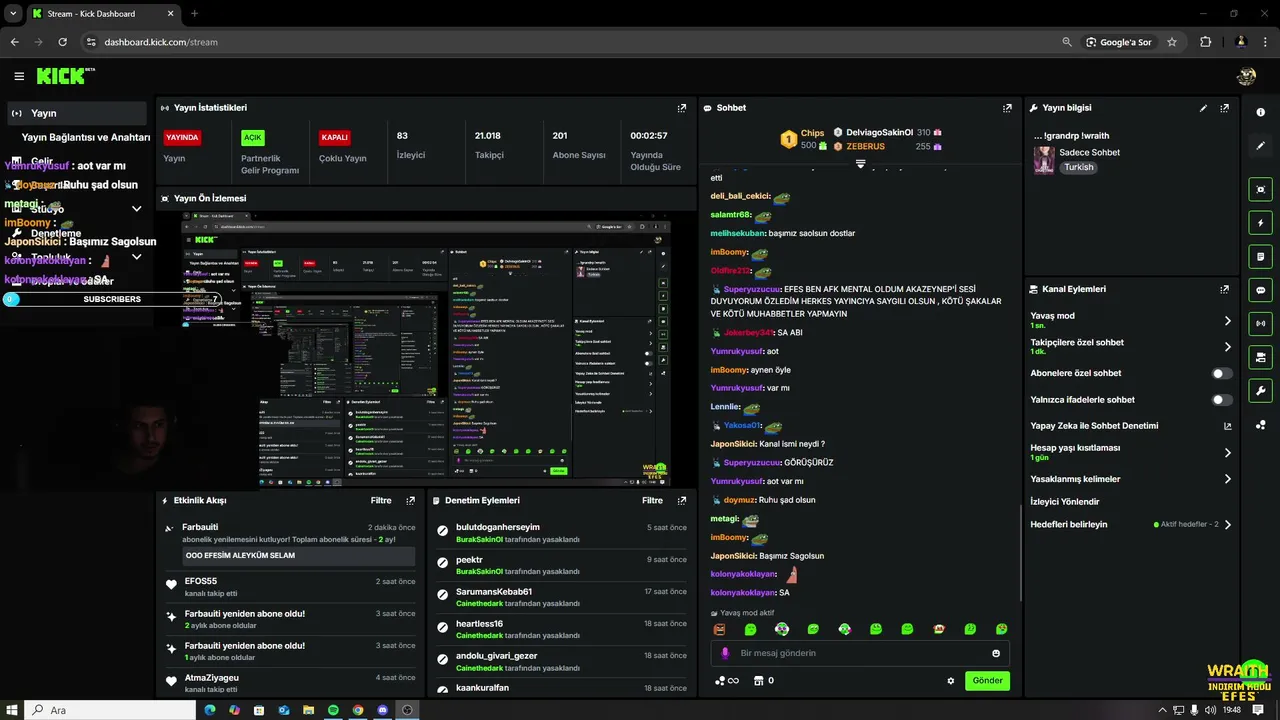Expand the Stüdyo sidebar section
This screenshot has width=1280, height=720.
point(137,209)
